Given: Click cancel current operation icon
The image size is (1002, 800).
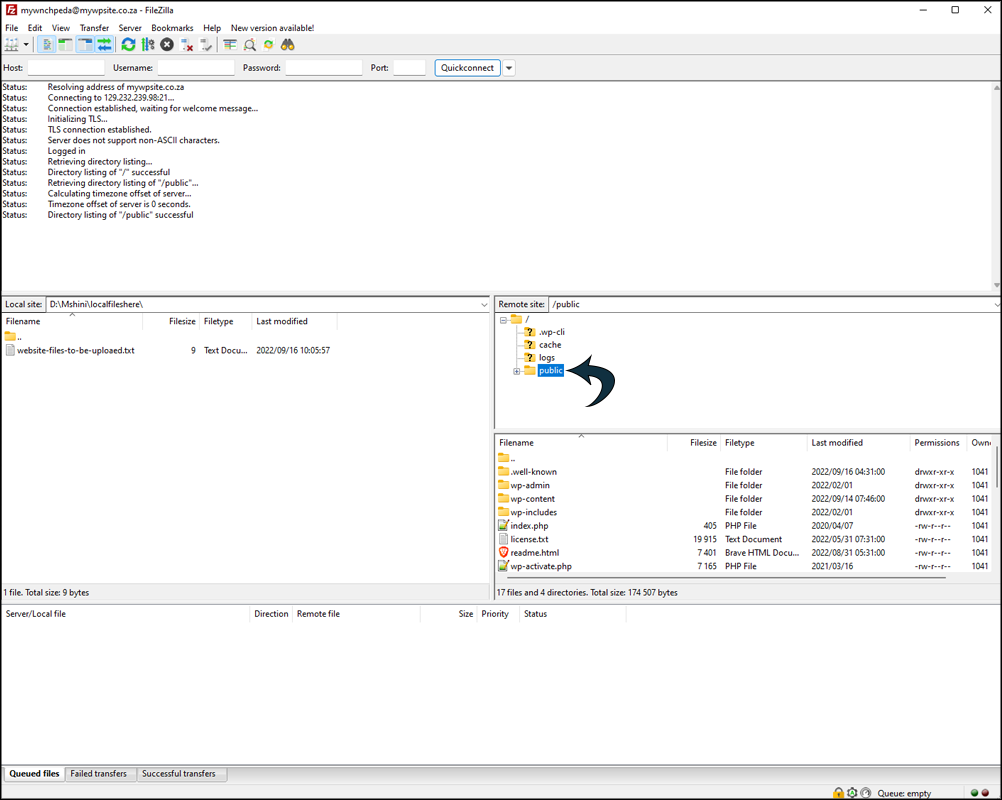Looking at the screenshot, I should coord(167,45).
